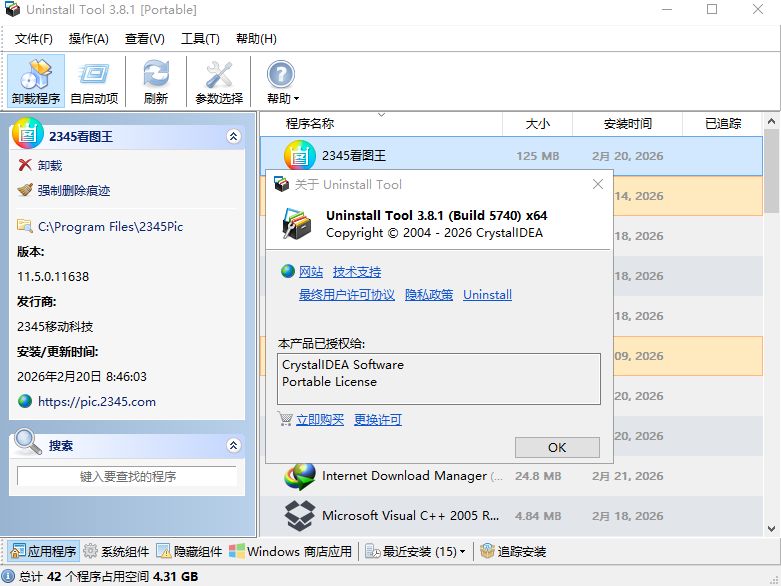Open the 文件(F) menu

34,38
